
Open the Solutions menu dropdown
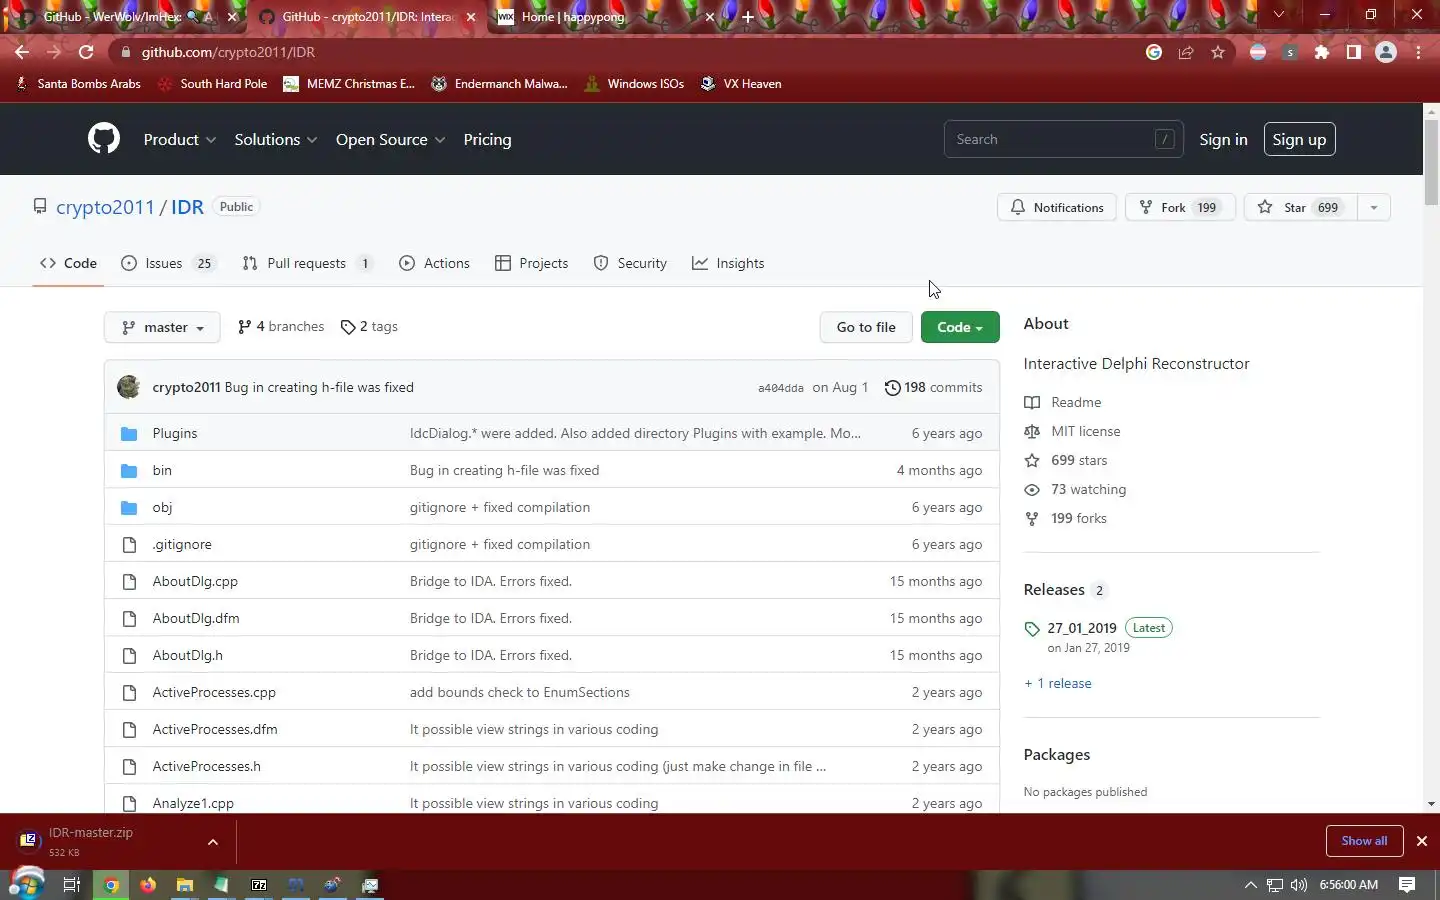pos(276,139)
